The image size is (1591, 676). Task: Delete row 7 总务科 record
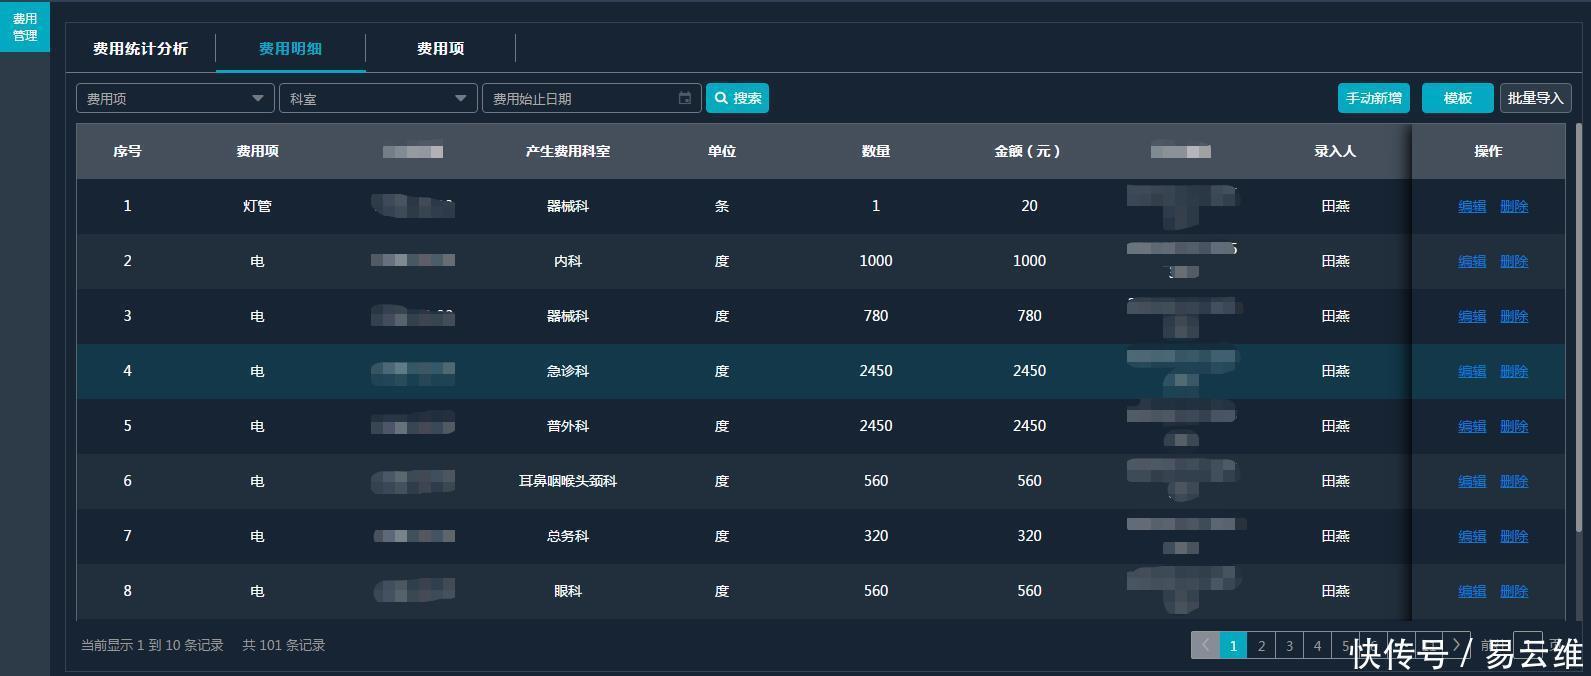coord(1514,536)
